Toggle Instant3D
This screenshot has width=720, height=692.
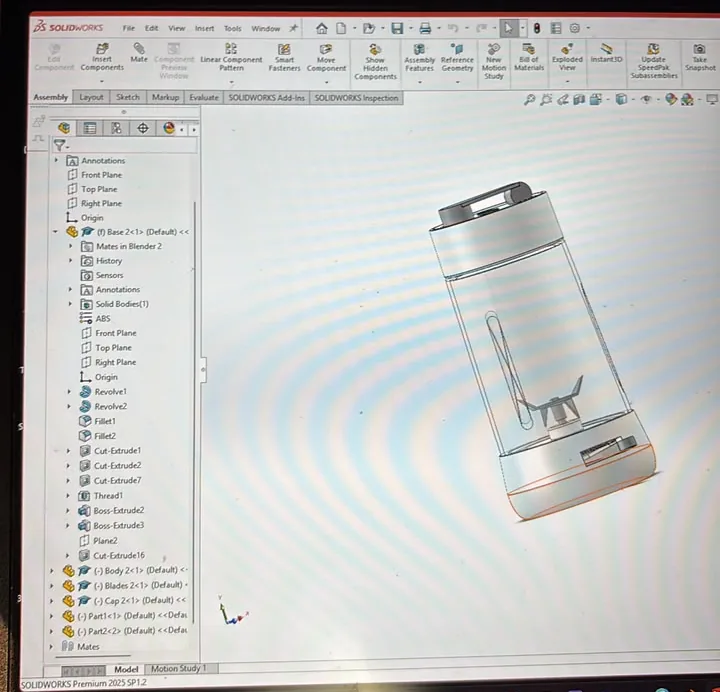point(606,53)
